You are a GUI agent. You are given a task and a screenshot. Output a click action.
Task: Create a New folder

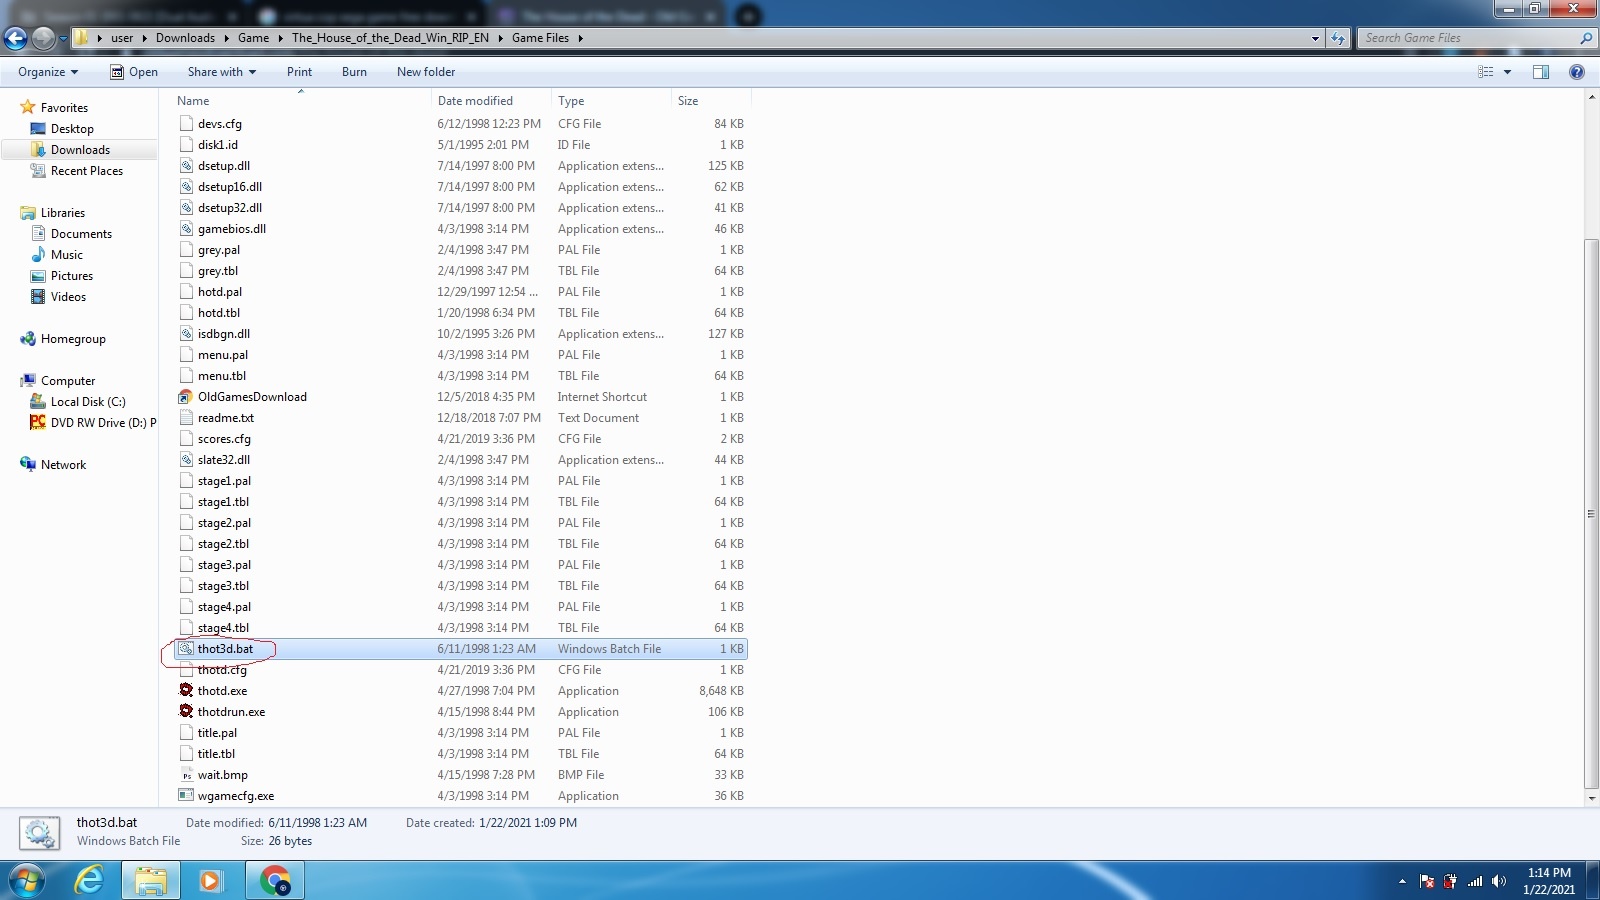coord(426,72)
